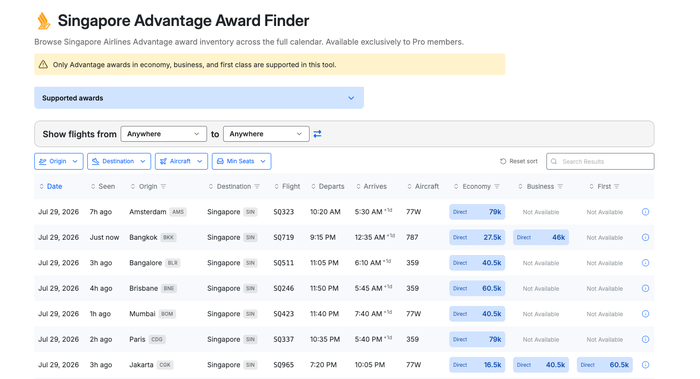Click arrival time 10:05 PM for Jakarta
The image size is (700, 379).
370,365
